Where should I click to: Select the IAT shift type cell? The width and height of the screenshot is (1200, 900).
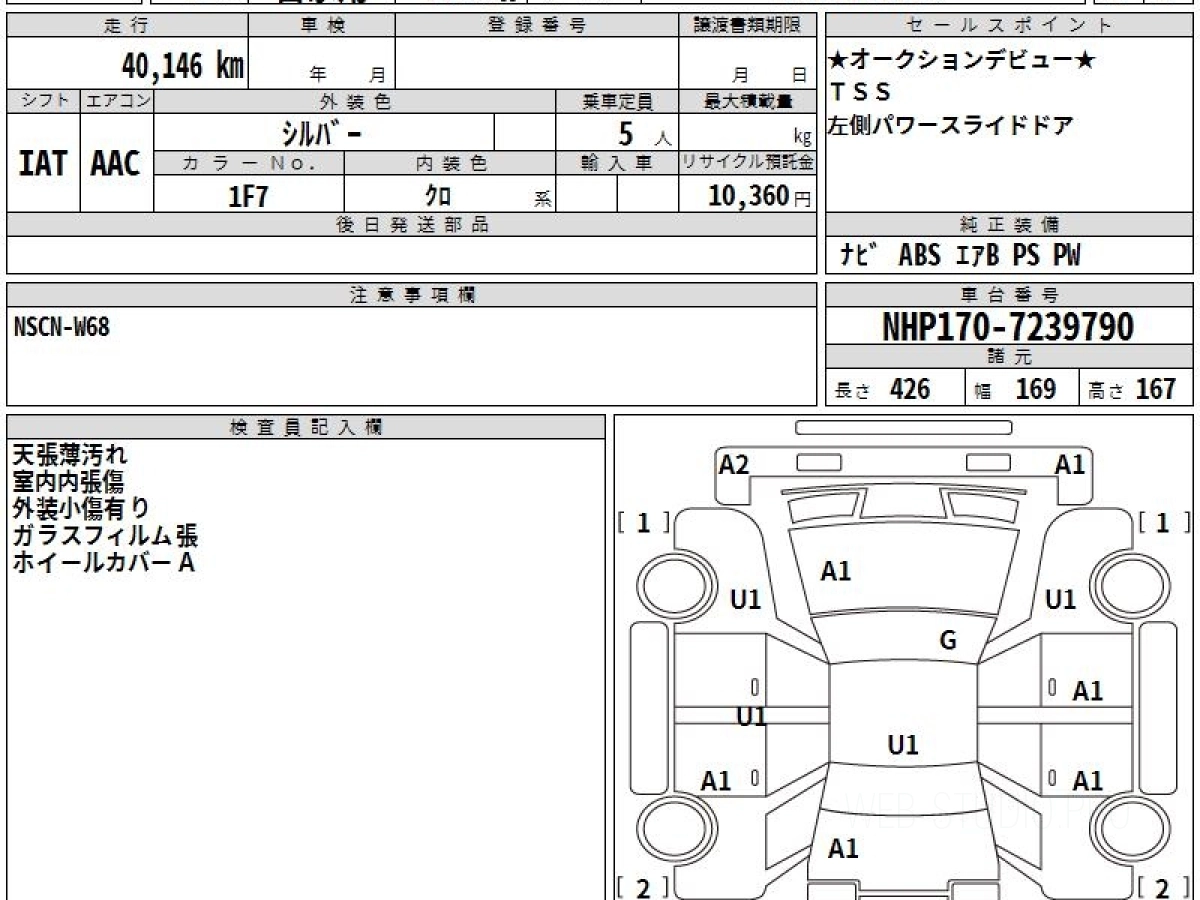[x=43, y=164]
